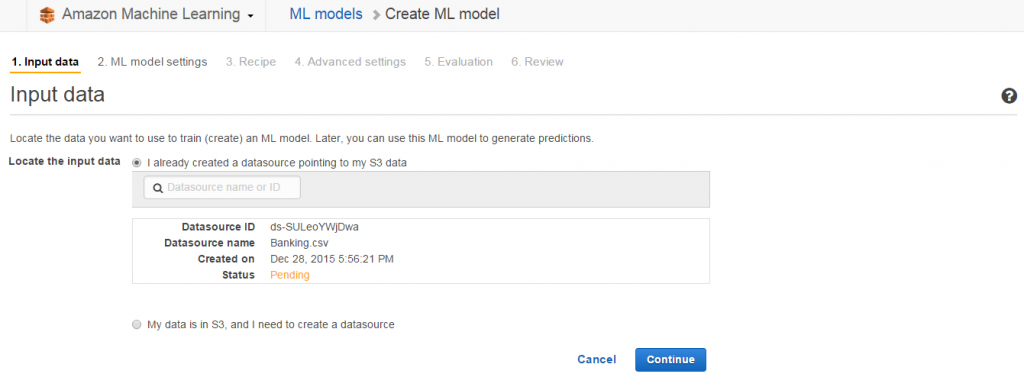The width and height of the screenshot is (1024, 390).
Task: Jump to the 3. Recipe step
Action: [x=251, y=62]
